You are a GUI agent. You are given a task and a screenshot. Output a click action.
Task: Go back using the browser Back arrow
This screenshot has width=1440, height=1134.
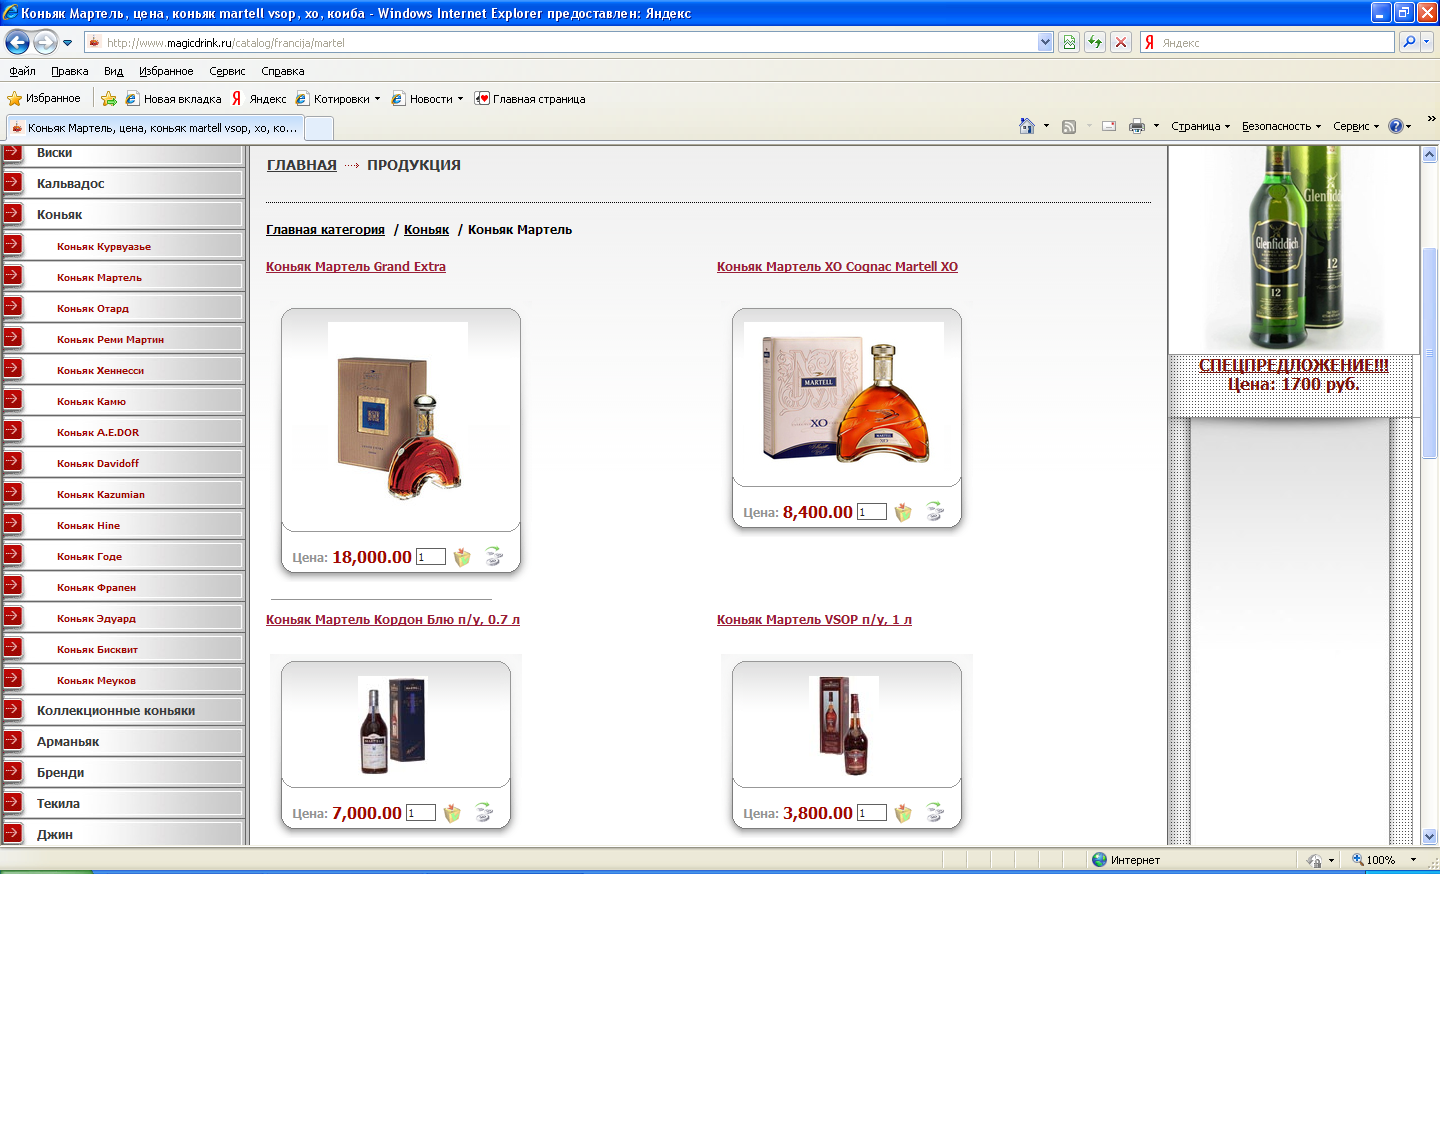click(17, 42)
